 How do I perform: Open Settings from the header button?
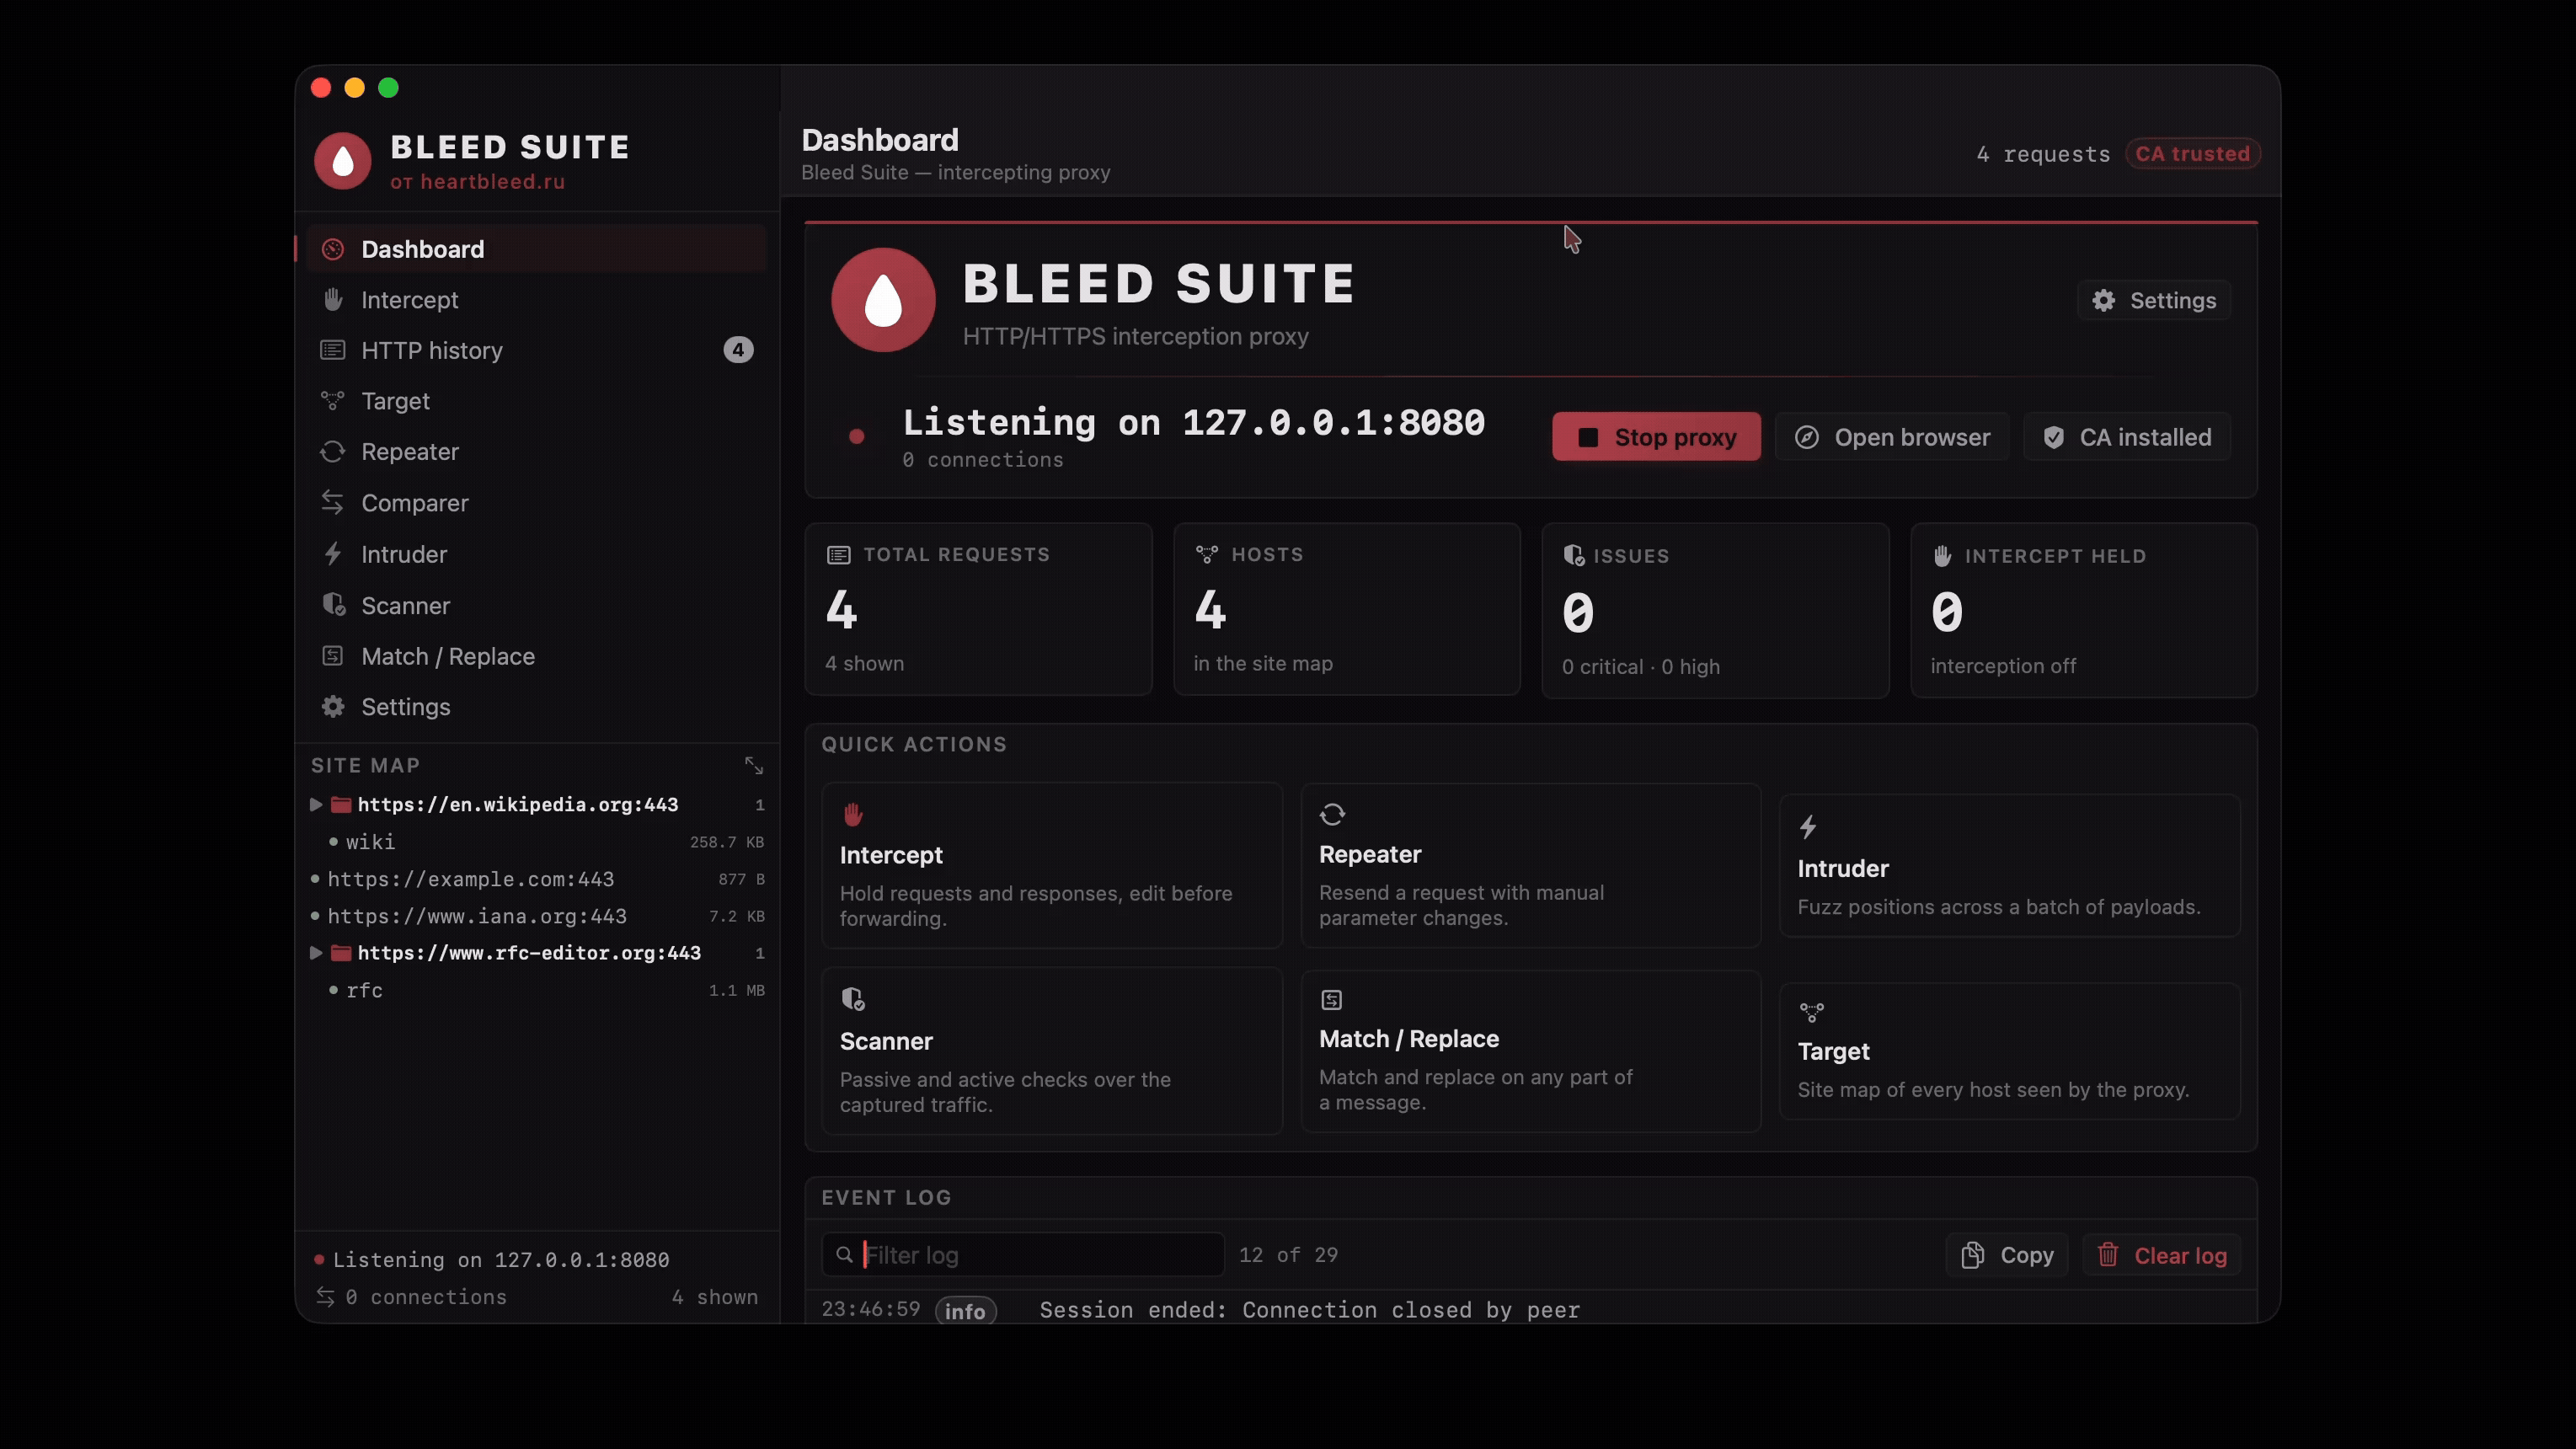pyautogui.click(x=2154, y=300)
